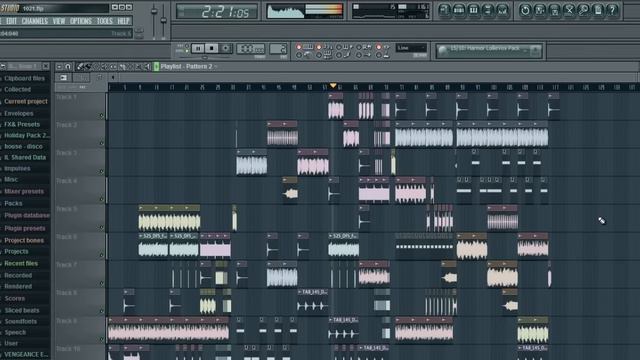Select the Playlist Playback speaker tool
The height and width of the screenshot is (360, 640).
147,67
